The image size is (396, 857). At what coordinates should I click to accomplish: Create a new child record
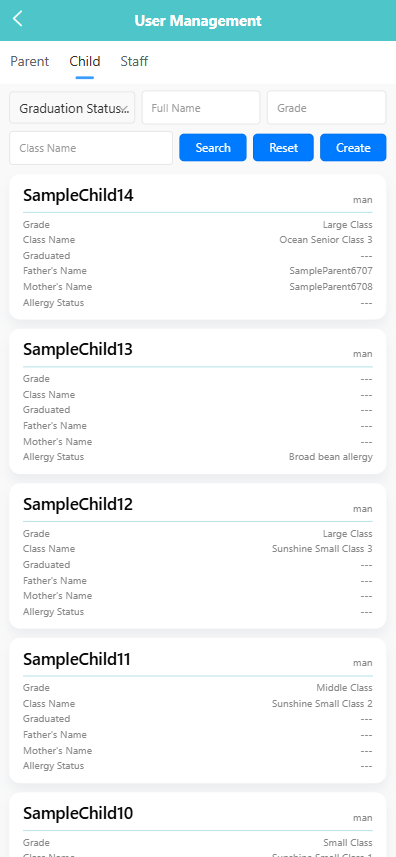tap(353, 148)
